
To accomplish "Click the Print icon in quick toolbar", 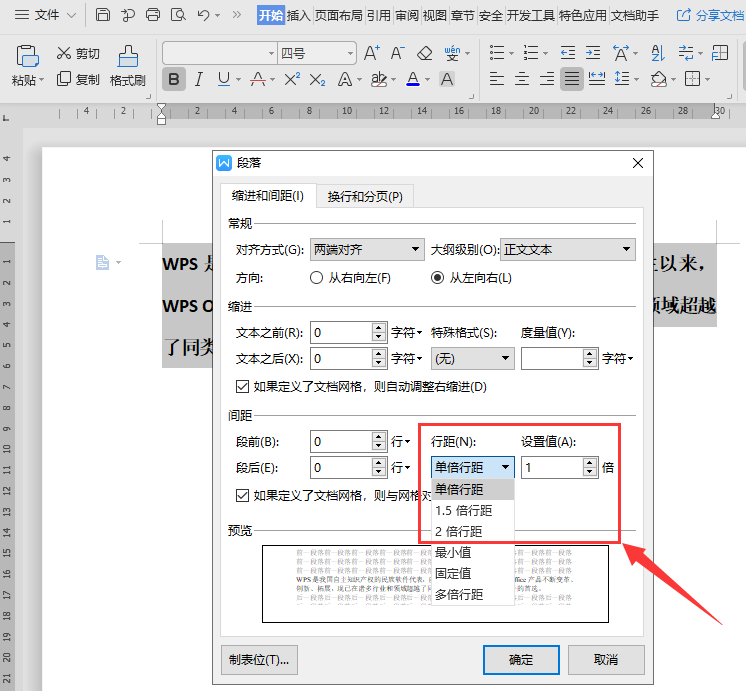I will (x=153, y=15).
